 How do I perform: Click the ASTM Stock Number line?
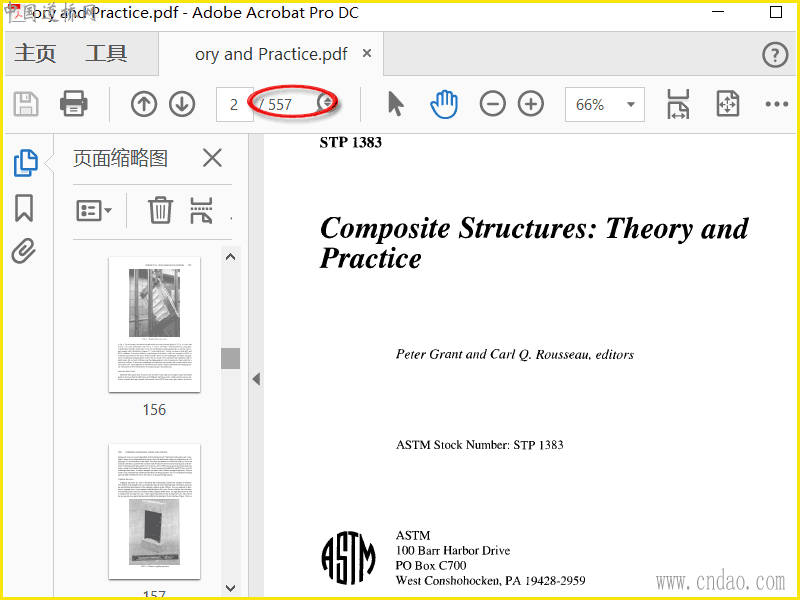click(480, 445)
